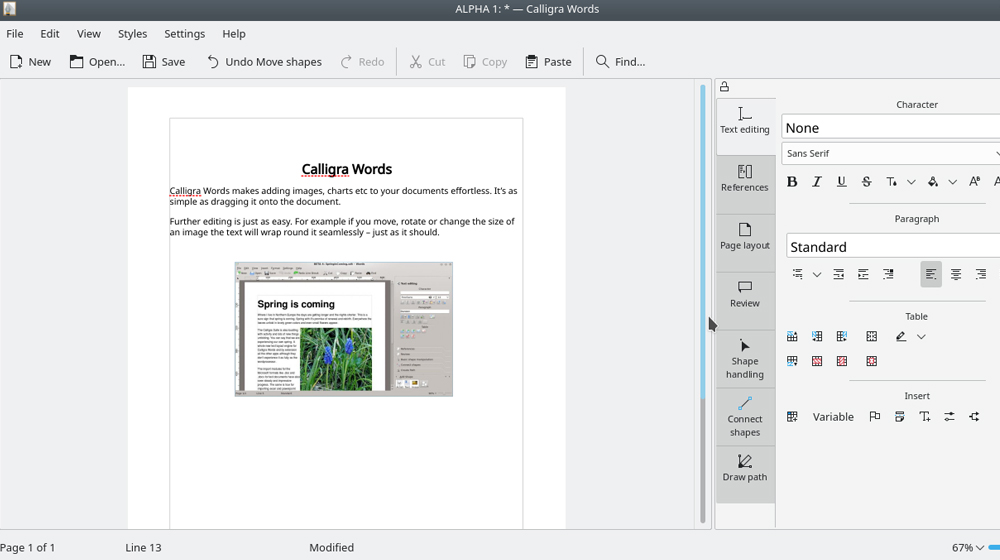
Task: Click the split cells icon
Action: point(872,361)
